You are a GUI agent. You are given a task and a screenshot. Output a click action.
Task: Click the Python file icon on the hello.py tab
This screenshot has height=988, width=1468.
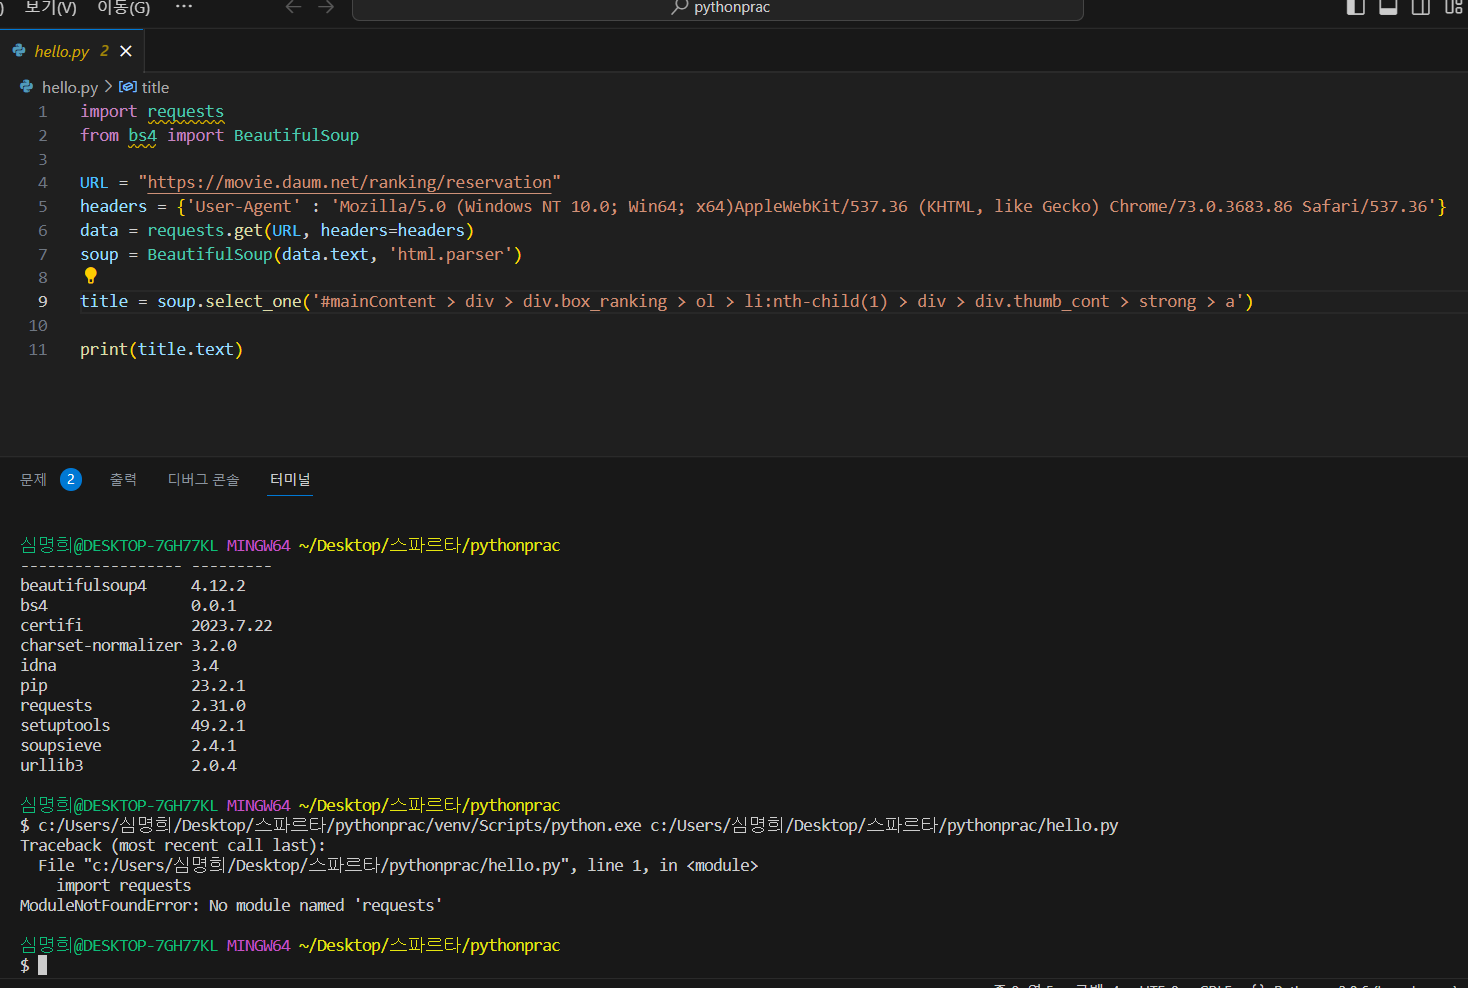(19, 50)
